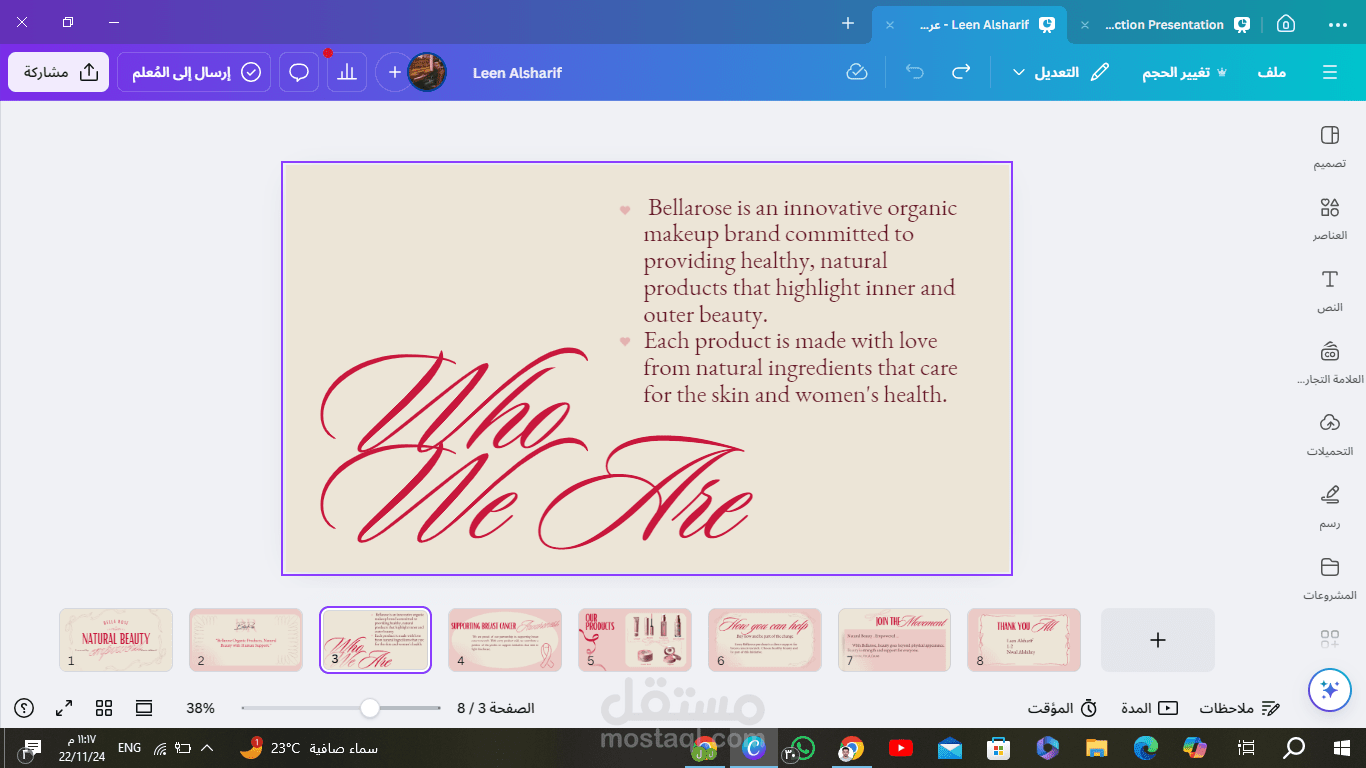The width and height of the screenshot is (1366, 768).
Task: Select page 4 Supporting Breast Cancer thumbnail
Action: 505,640
